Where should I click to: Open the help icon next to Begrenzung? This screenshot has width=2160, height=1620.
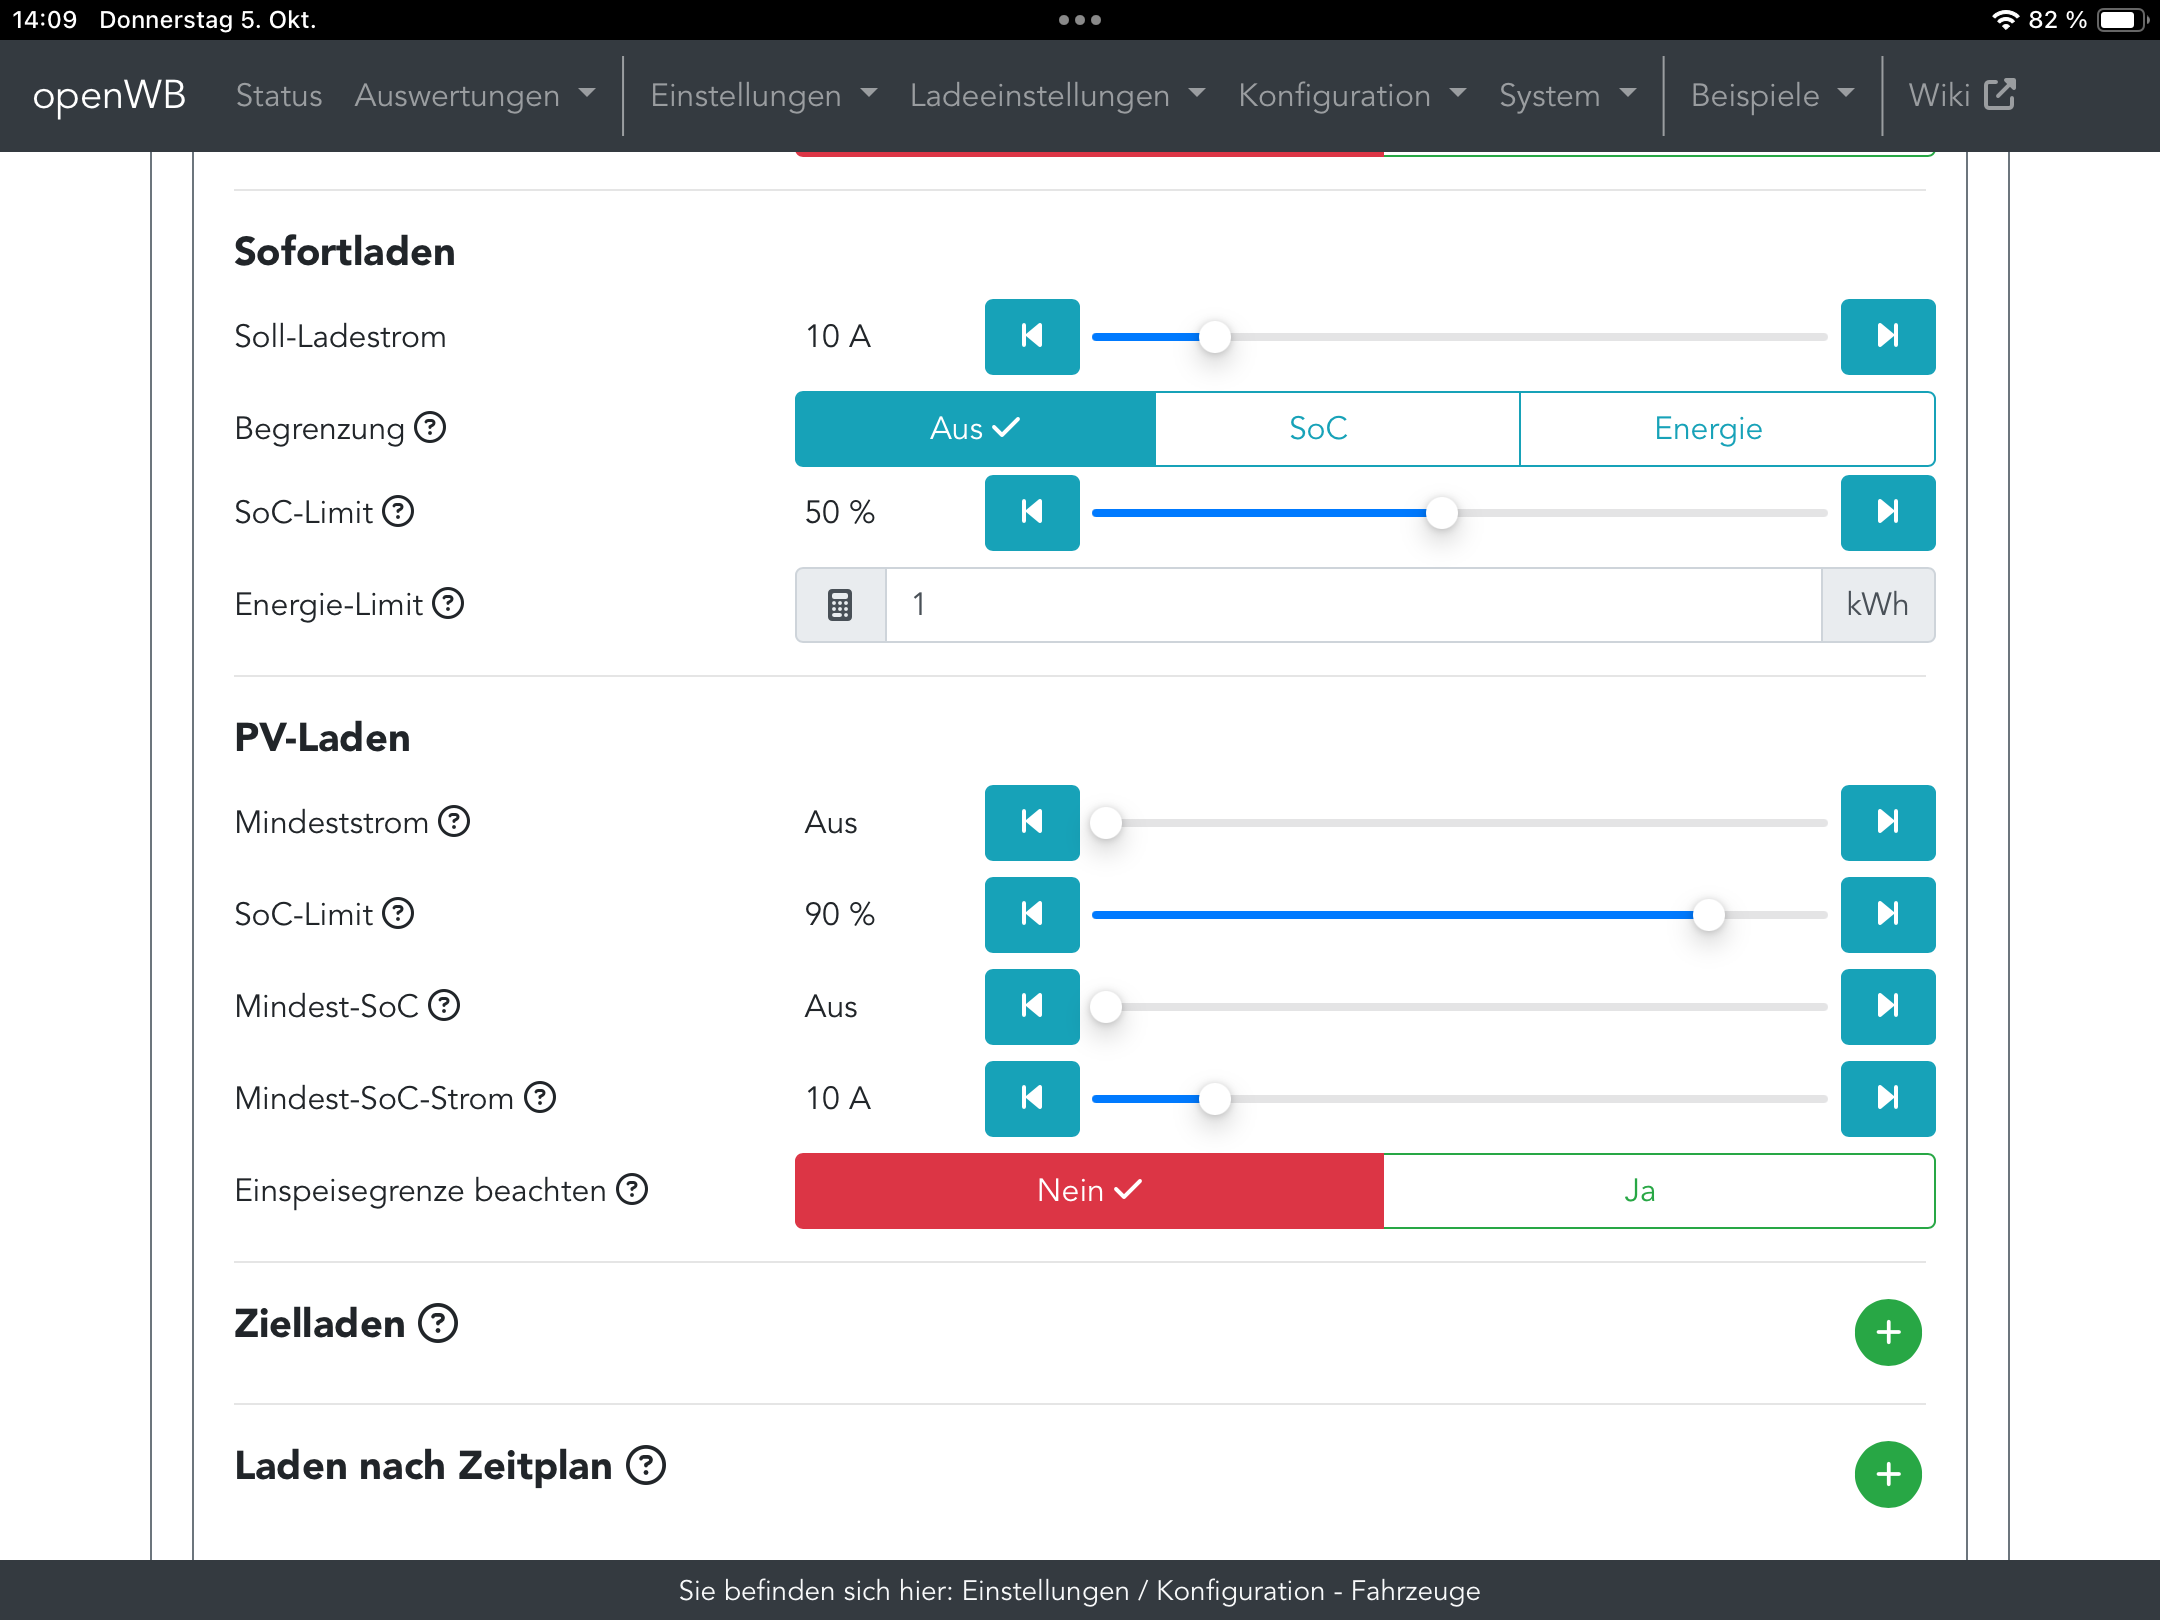pos(430,428)
